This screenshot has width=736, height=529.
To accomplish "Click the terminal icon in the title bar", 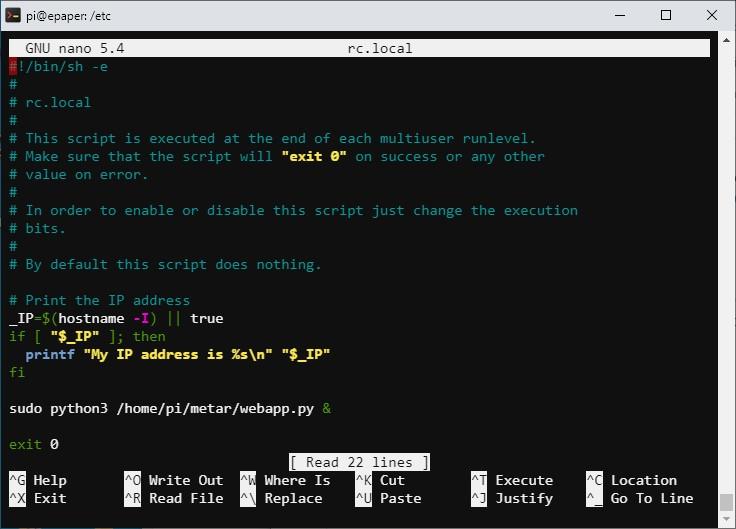I will coord(13,15).
